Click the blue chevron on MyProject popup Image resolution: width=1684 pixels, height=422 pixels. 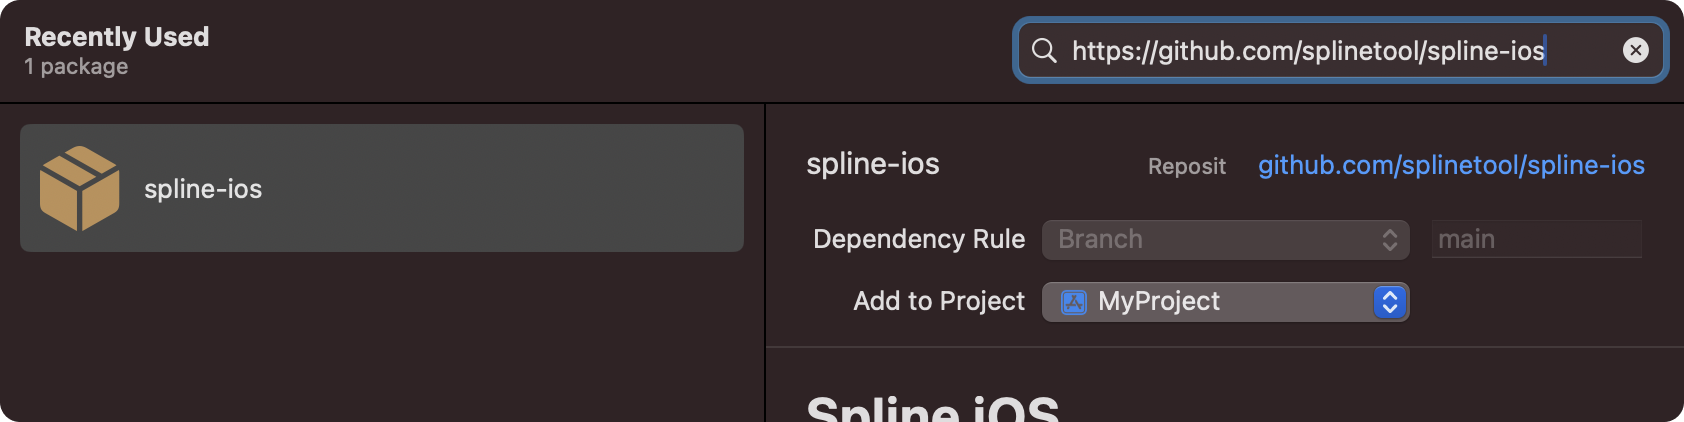click(1389, 302)
